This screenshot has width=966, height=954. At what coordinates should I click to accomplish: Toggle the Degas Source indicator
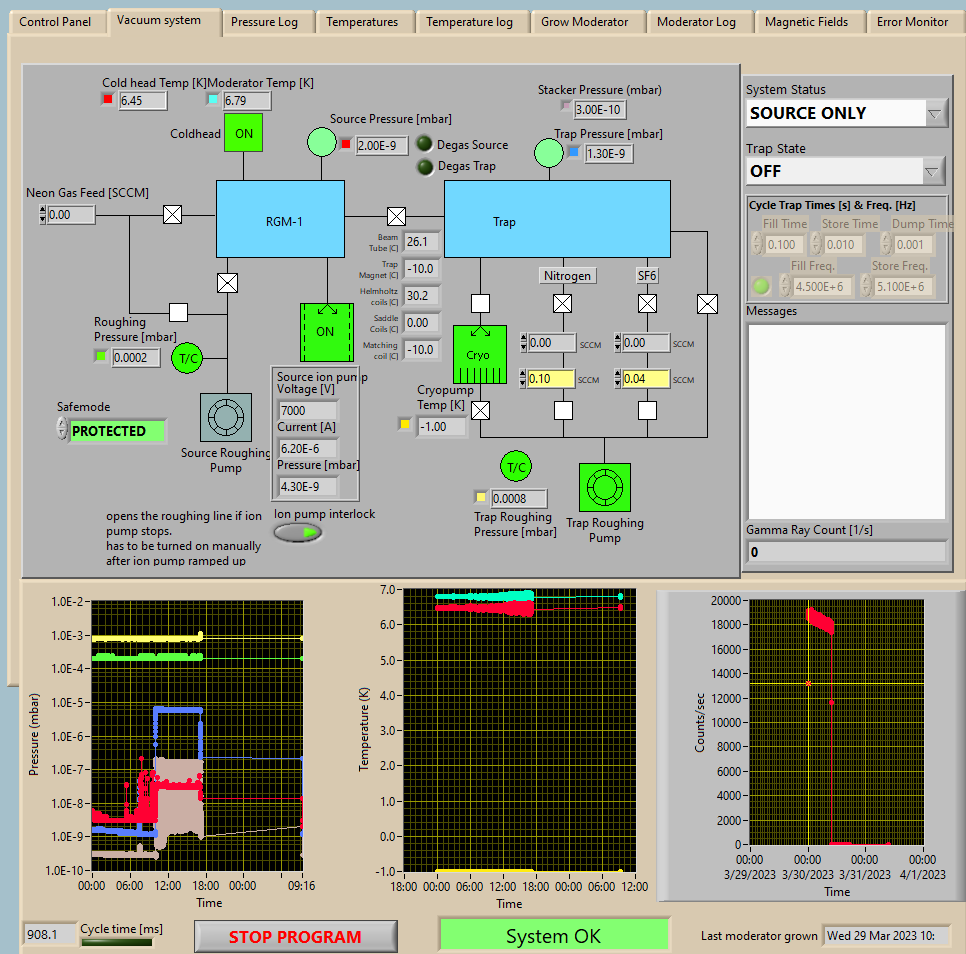coord(424,145)
